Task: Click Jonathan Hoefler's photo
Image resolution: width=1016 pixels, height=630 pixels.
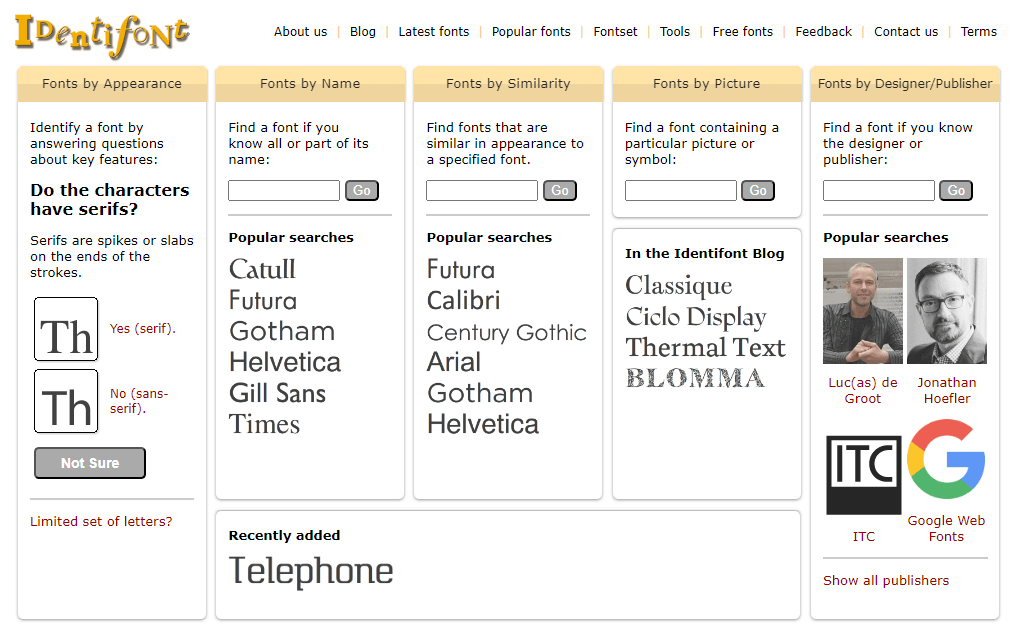Action: click(946, 311)
